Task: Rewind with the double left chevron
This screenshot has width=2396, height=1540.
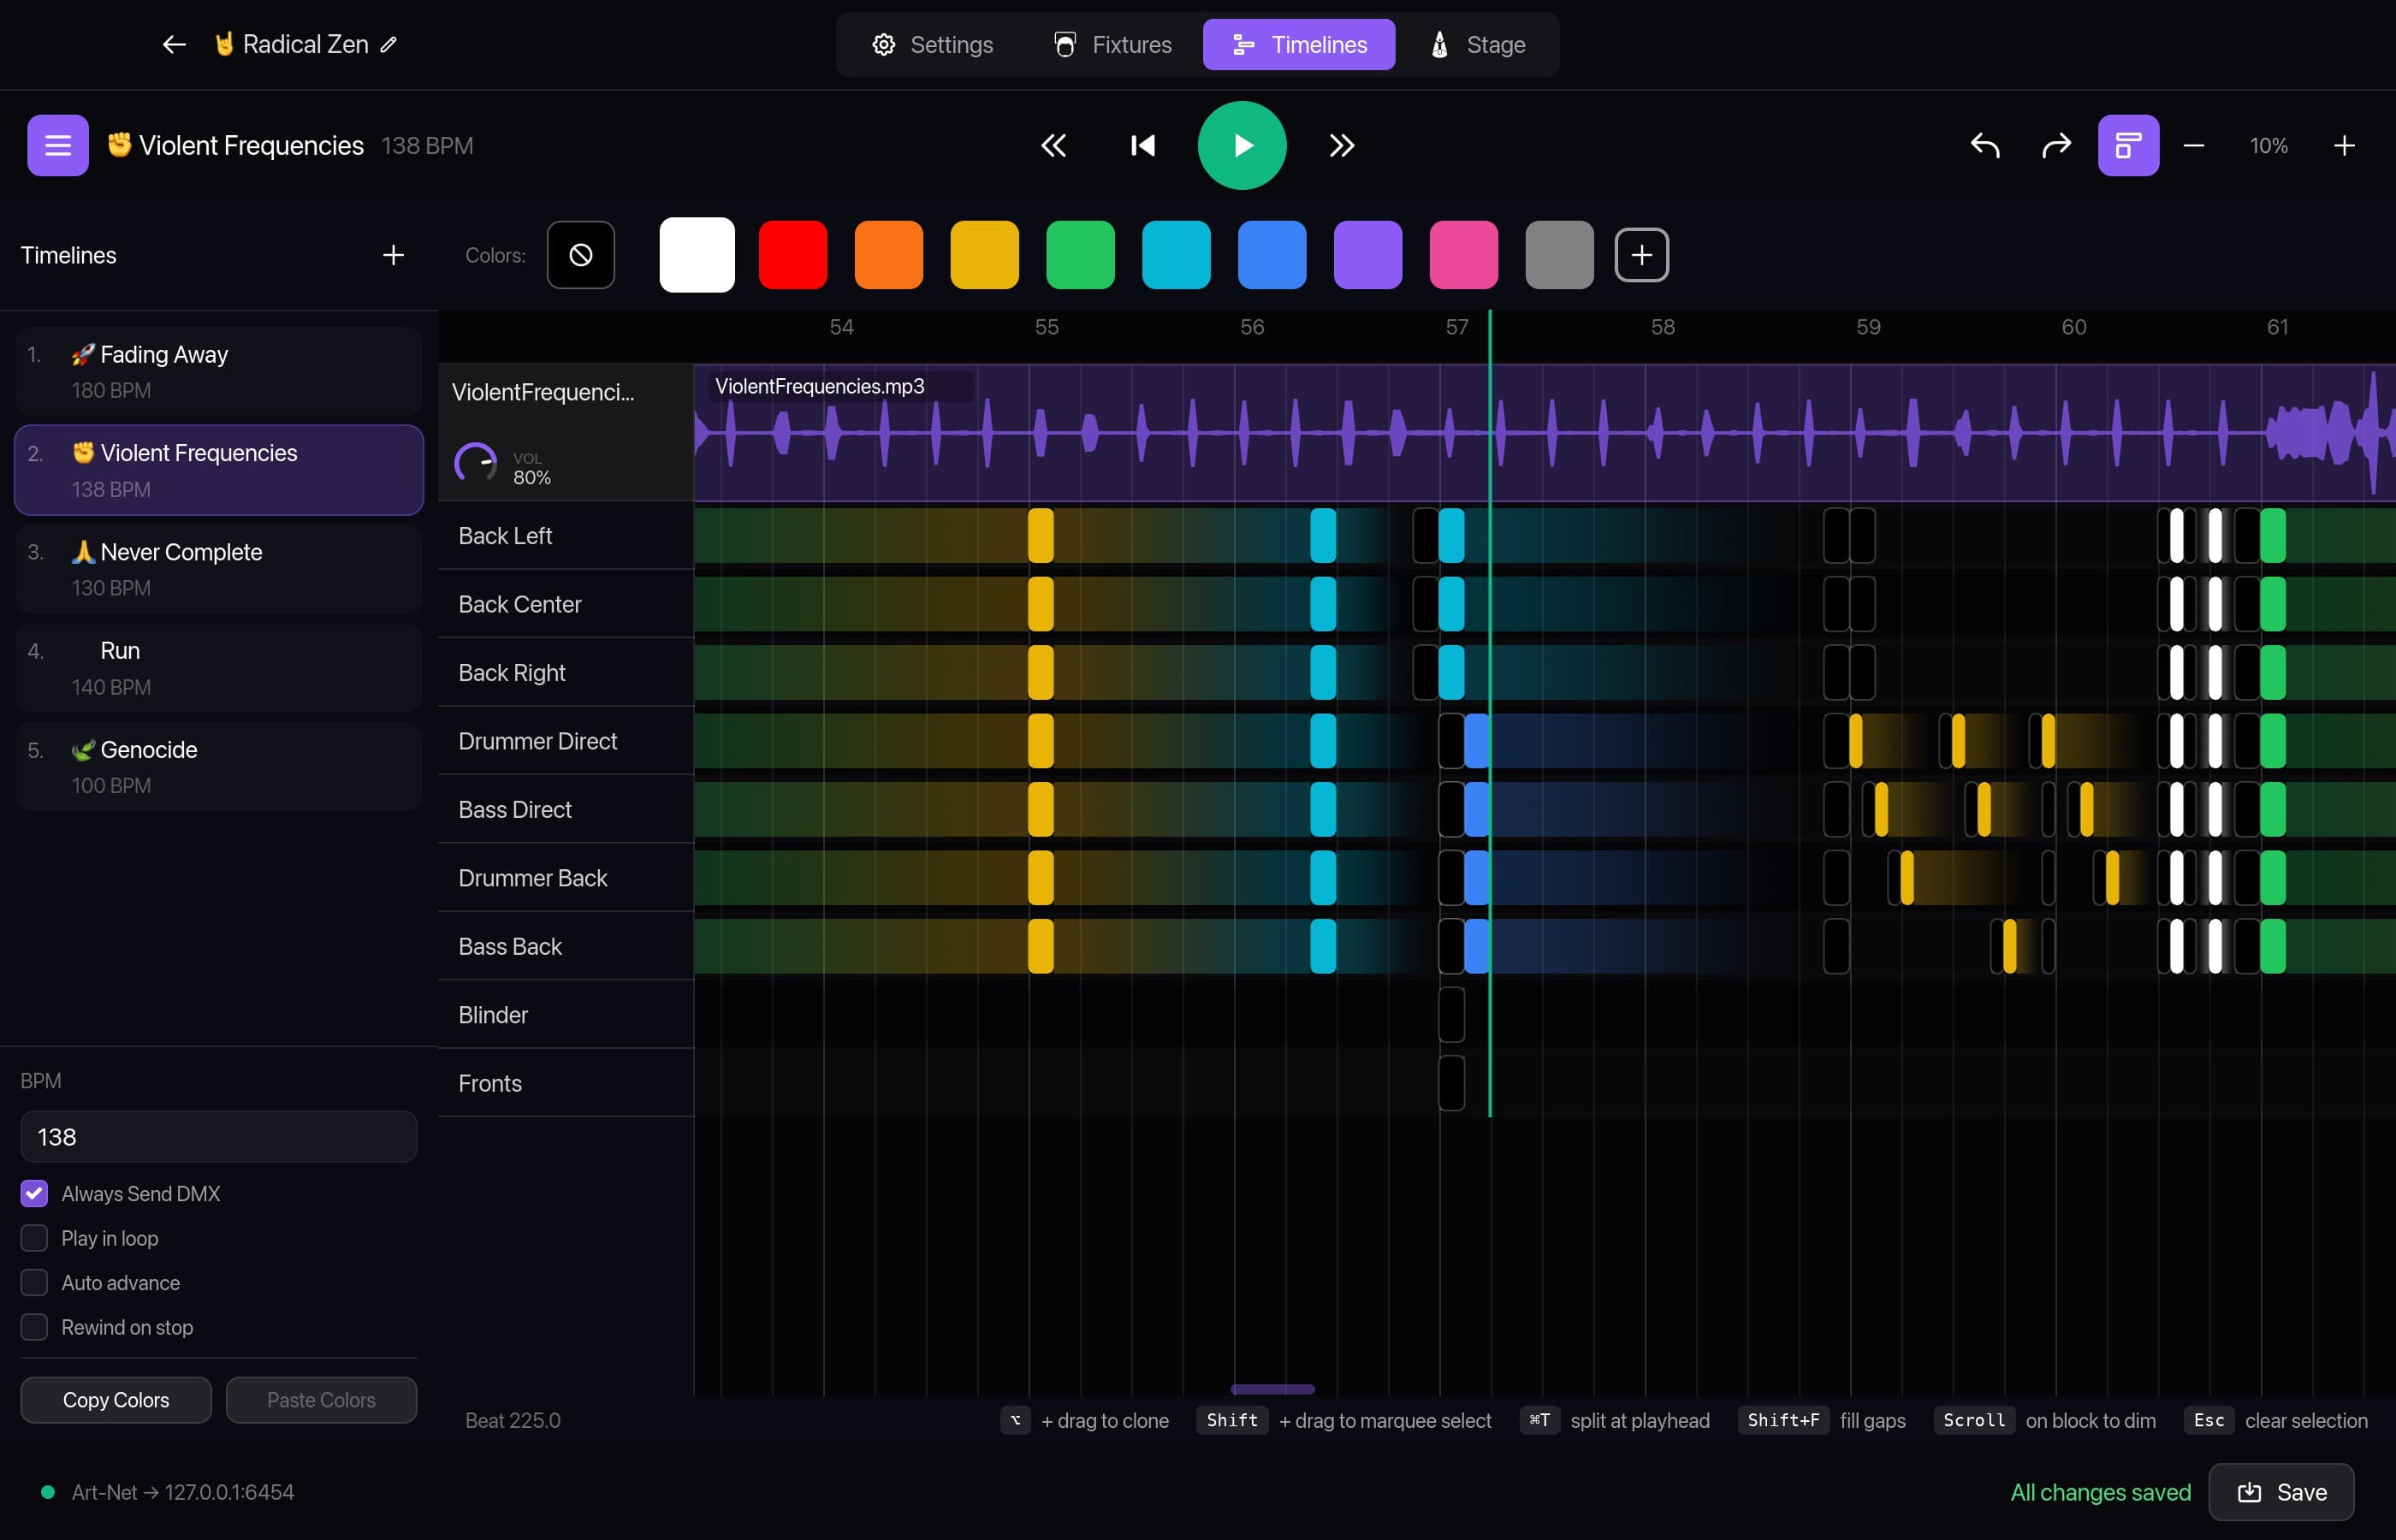Action: click(1053, 146)
